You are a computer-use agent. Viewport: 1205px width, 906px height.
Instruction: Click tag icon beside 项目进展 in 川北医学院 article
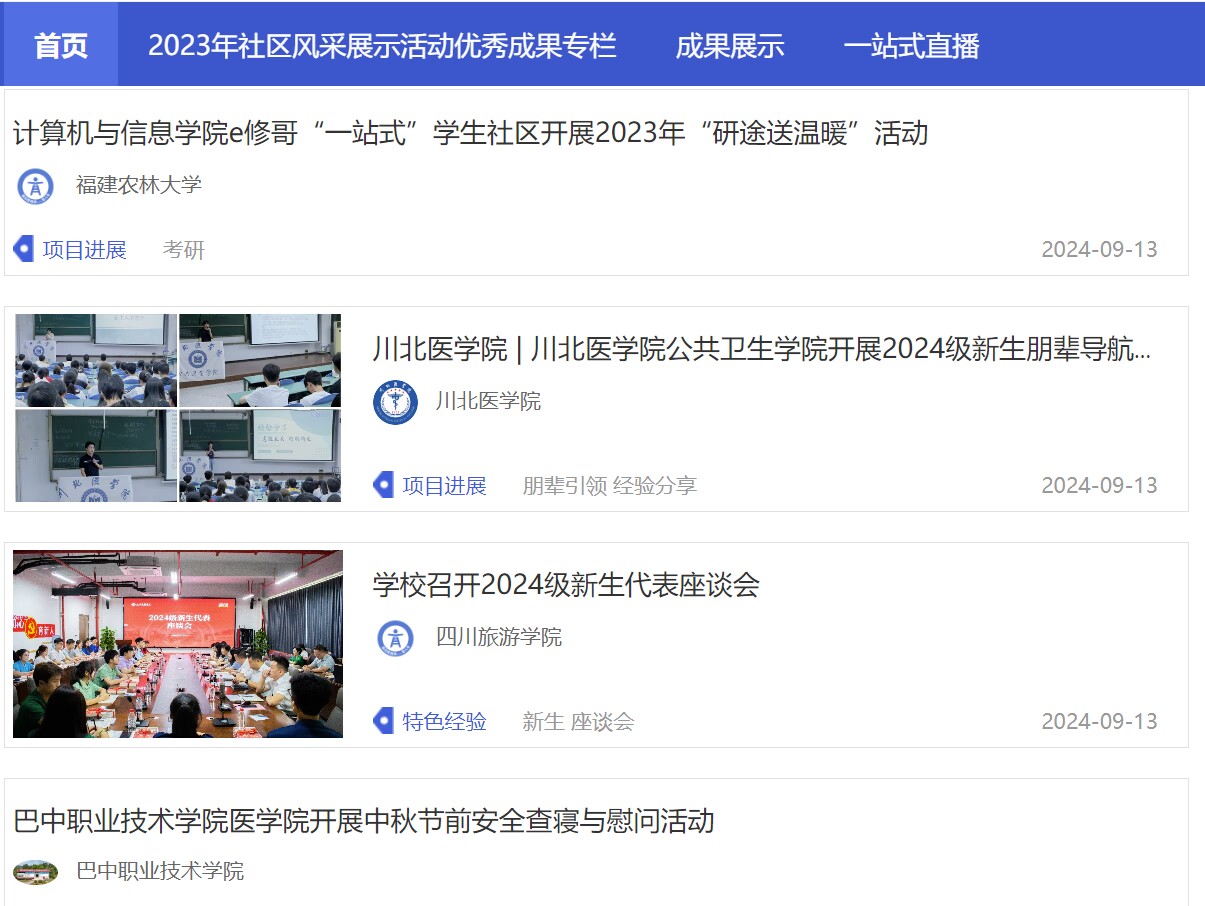pyautogui.click(x=383, y=485)
